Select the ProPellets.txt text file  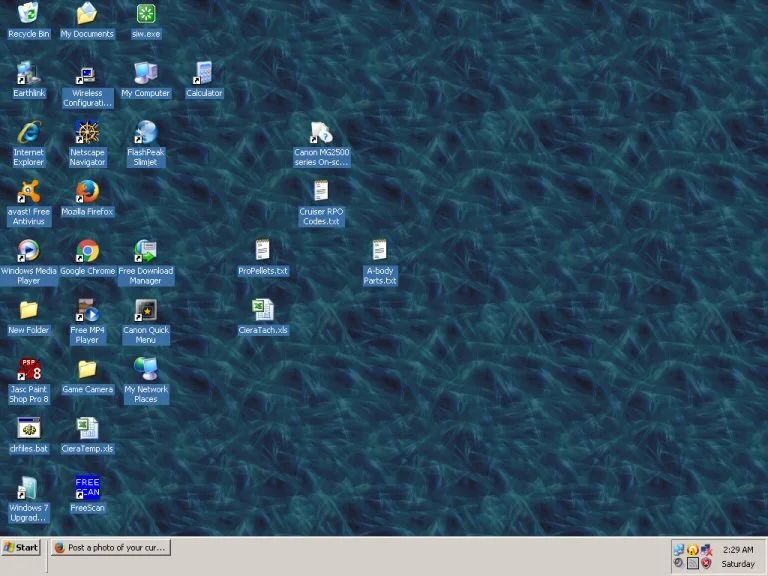click(x=263, y=250)
